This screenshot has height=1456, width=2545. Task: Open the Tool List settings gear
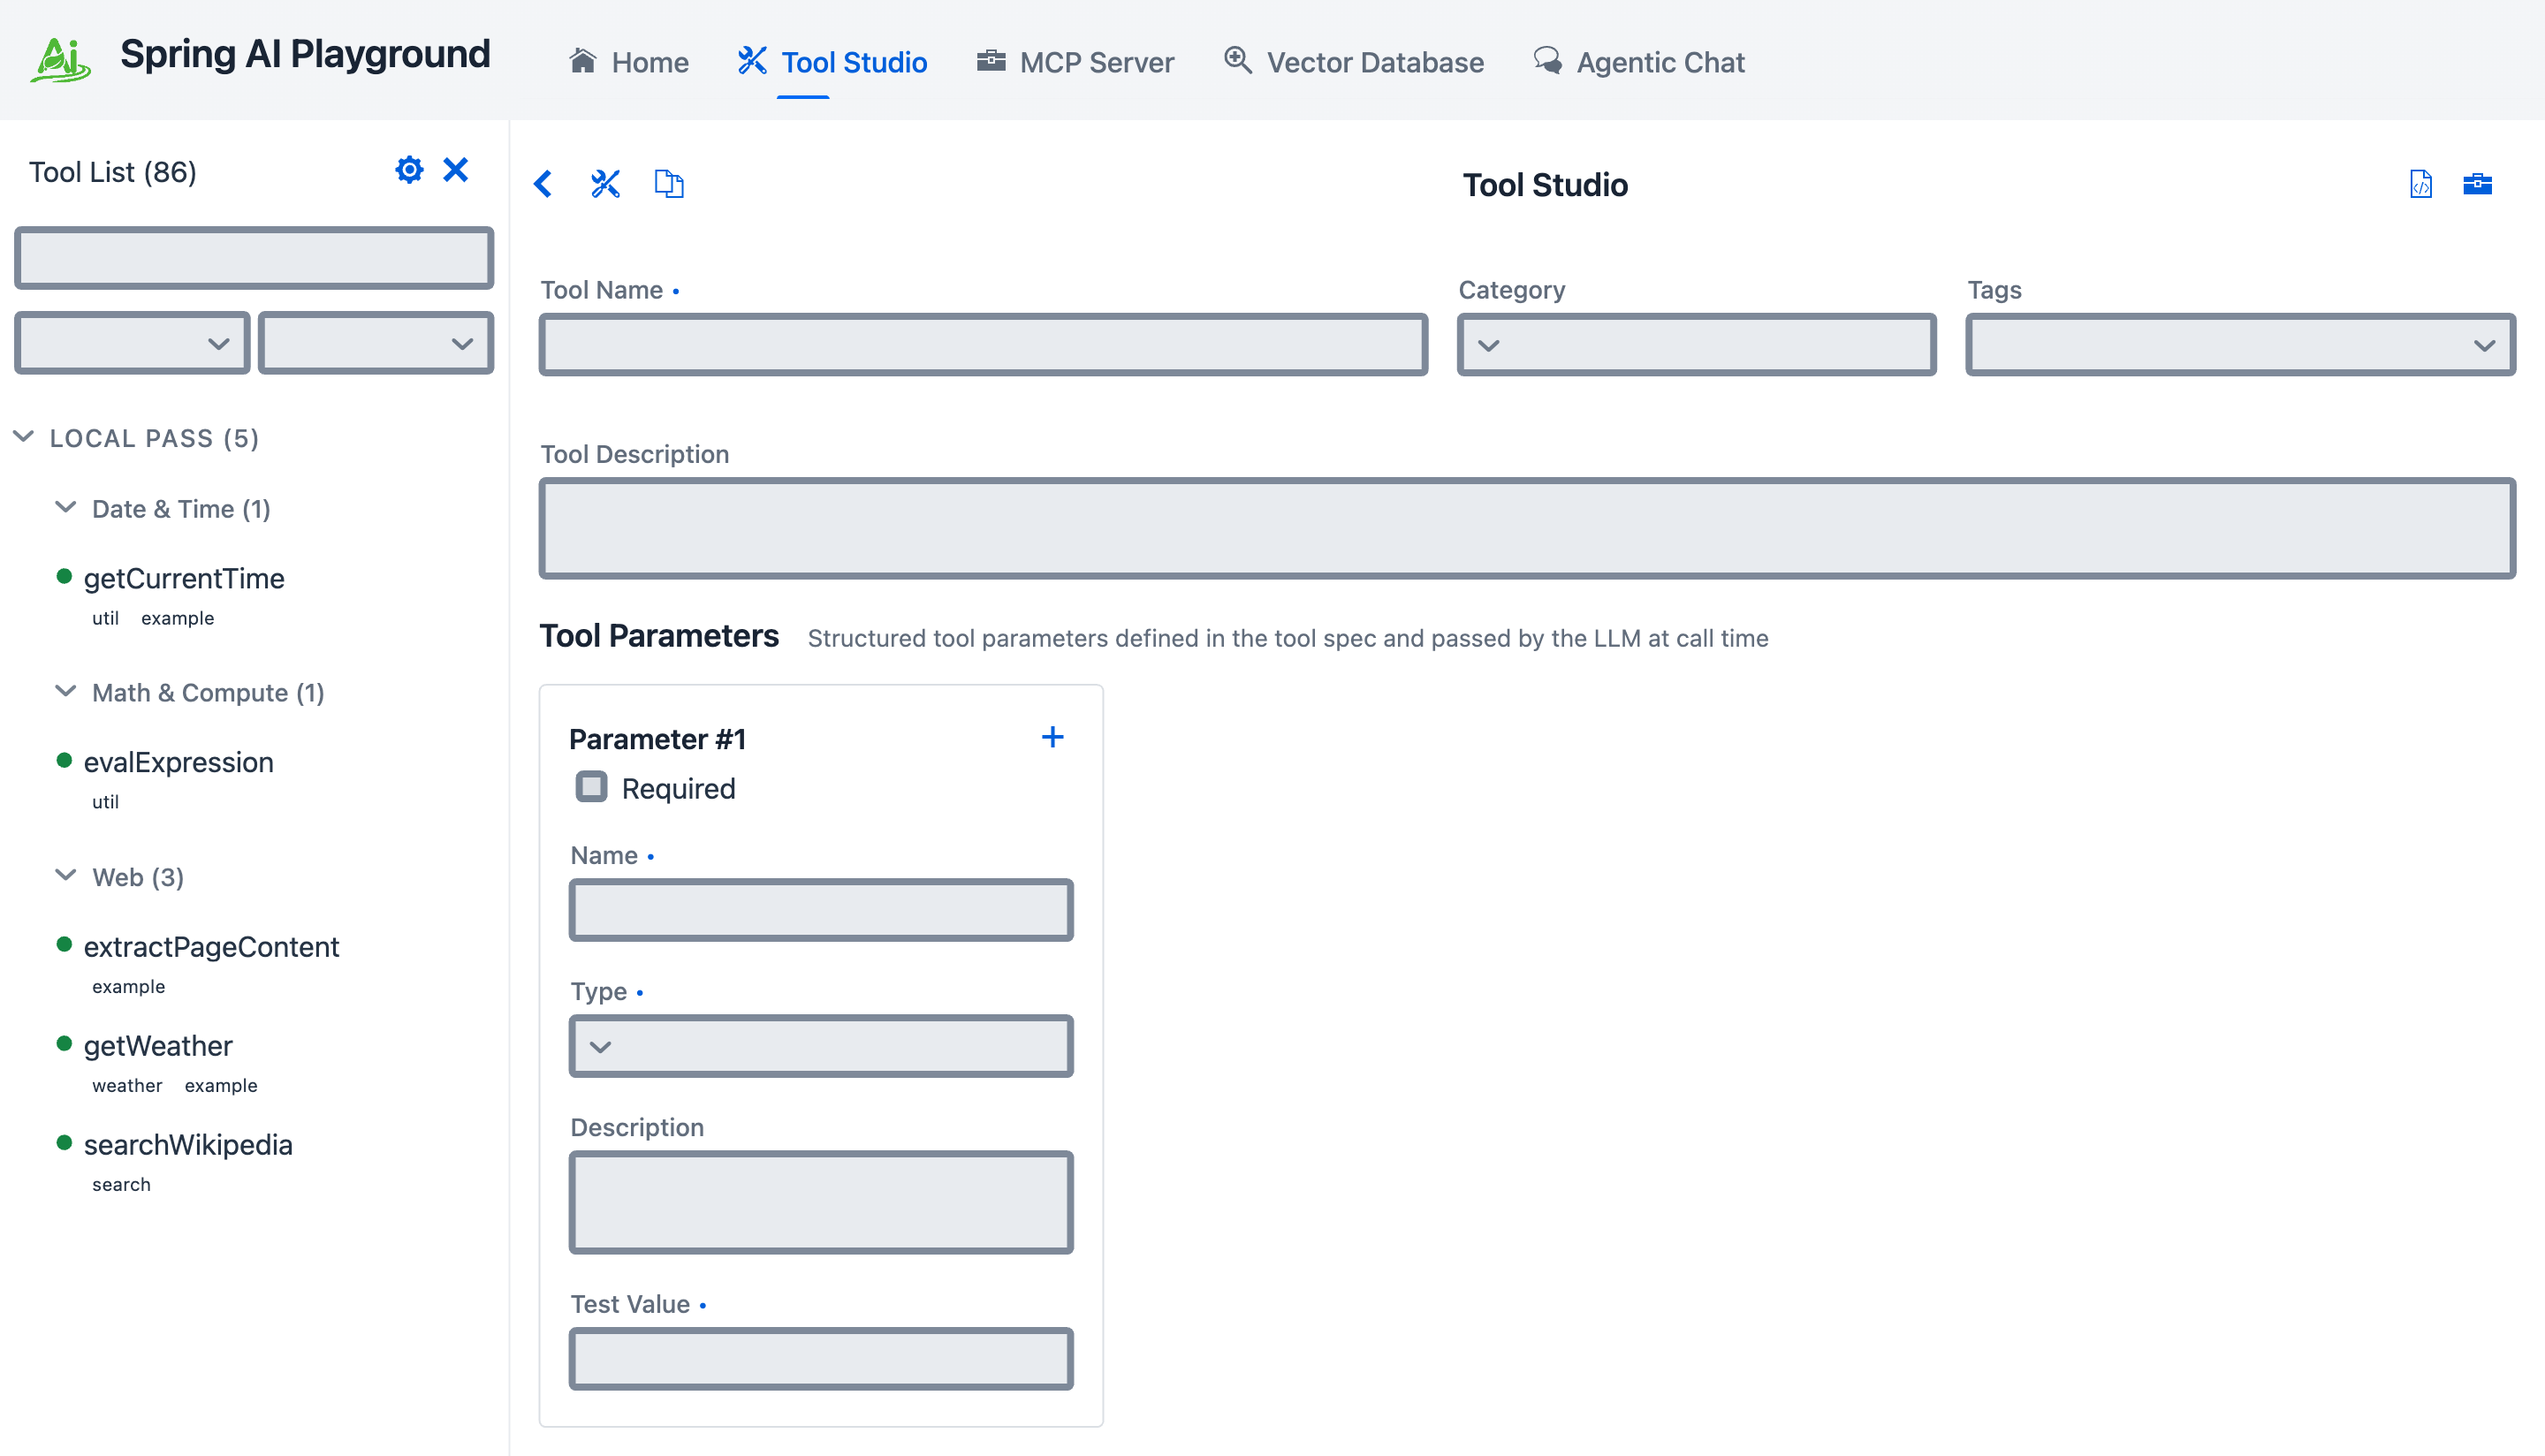click(409, 170)
